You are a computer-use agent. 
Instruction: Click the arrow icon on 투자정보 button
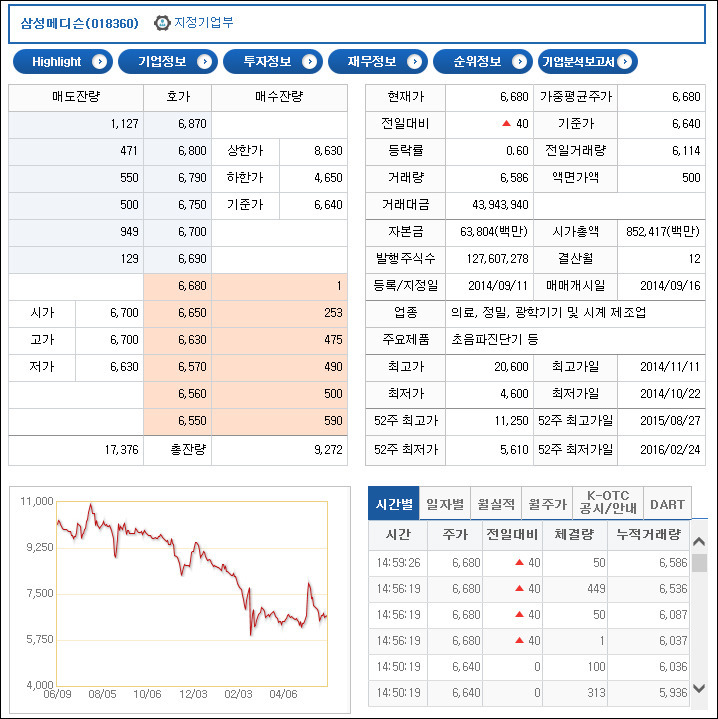[x=309, y=61]
